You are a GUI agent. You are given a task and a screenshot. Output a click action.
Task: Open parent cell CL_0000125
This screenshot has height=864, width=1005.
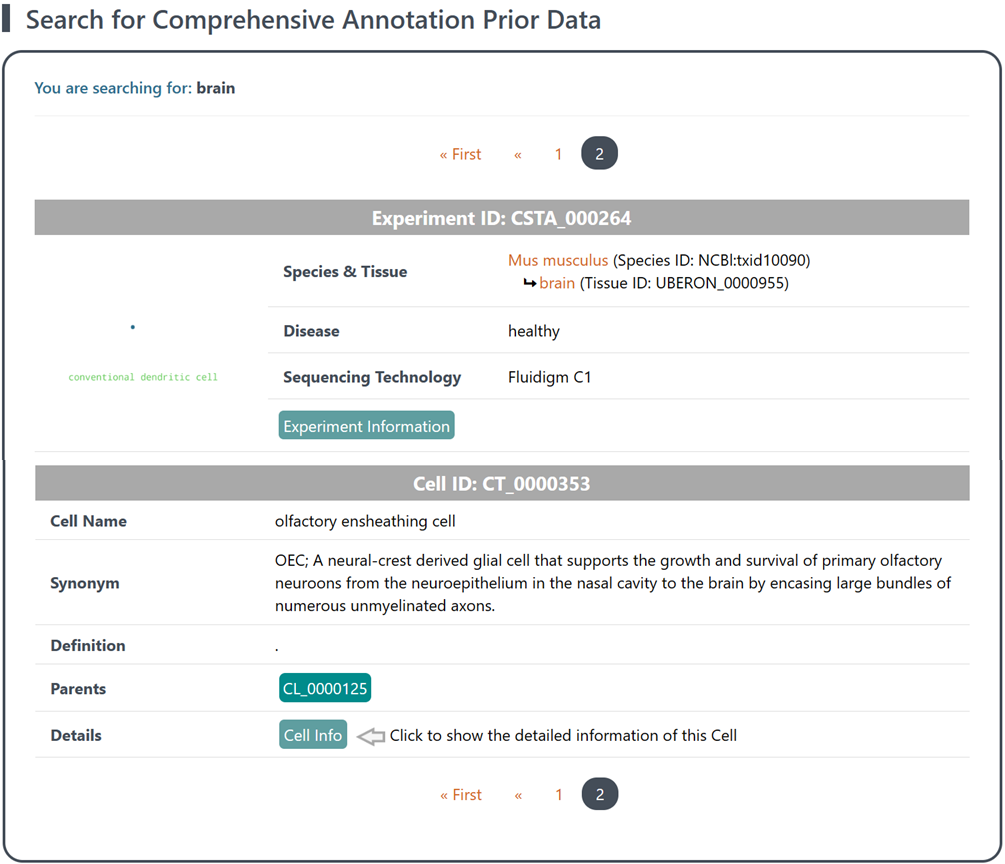pos(325,689)
